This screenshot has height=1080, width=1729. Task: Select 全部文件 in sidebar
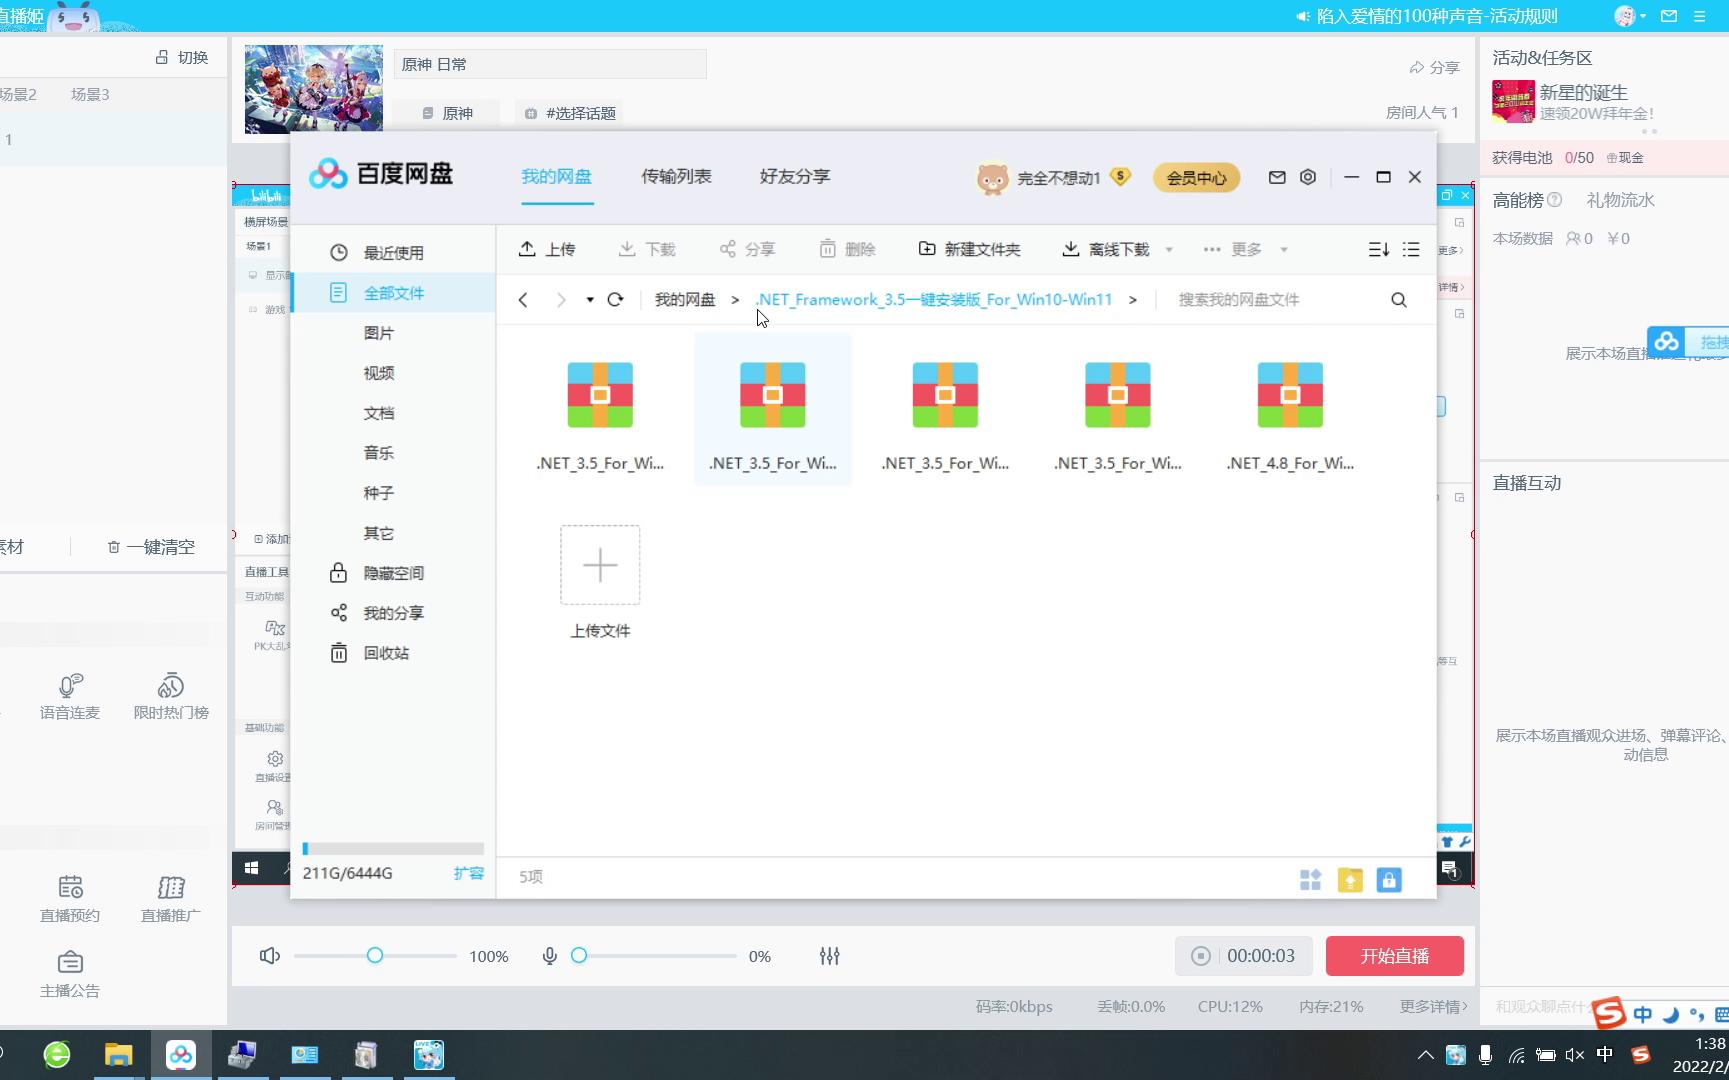pyautogui.click(x=394, y=293)
